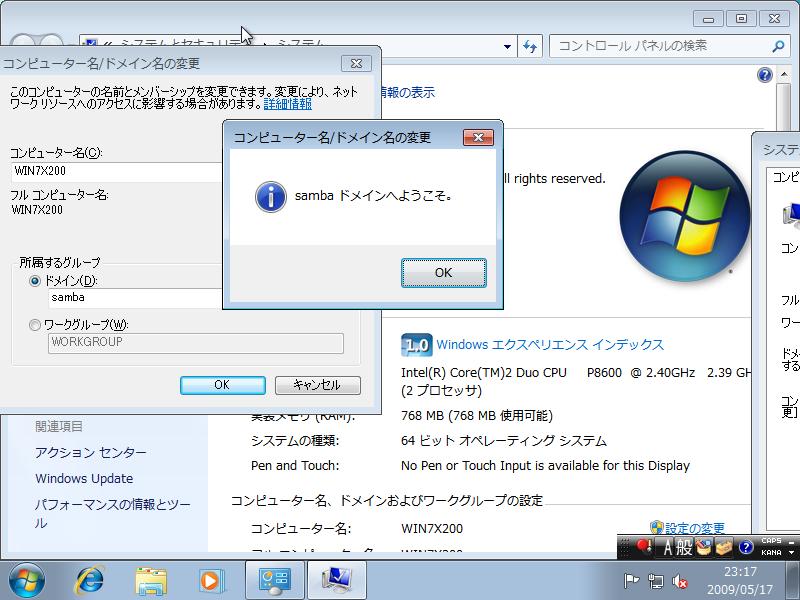Click the Windows logo orb image
This screenshot has width=800, height=600.
(684, 216)
